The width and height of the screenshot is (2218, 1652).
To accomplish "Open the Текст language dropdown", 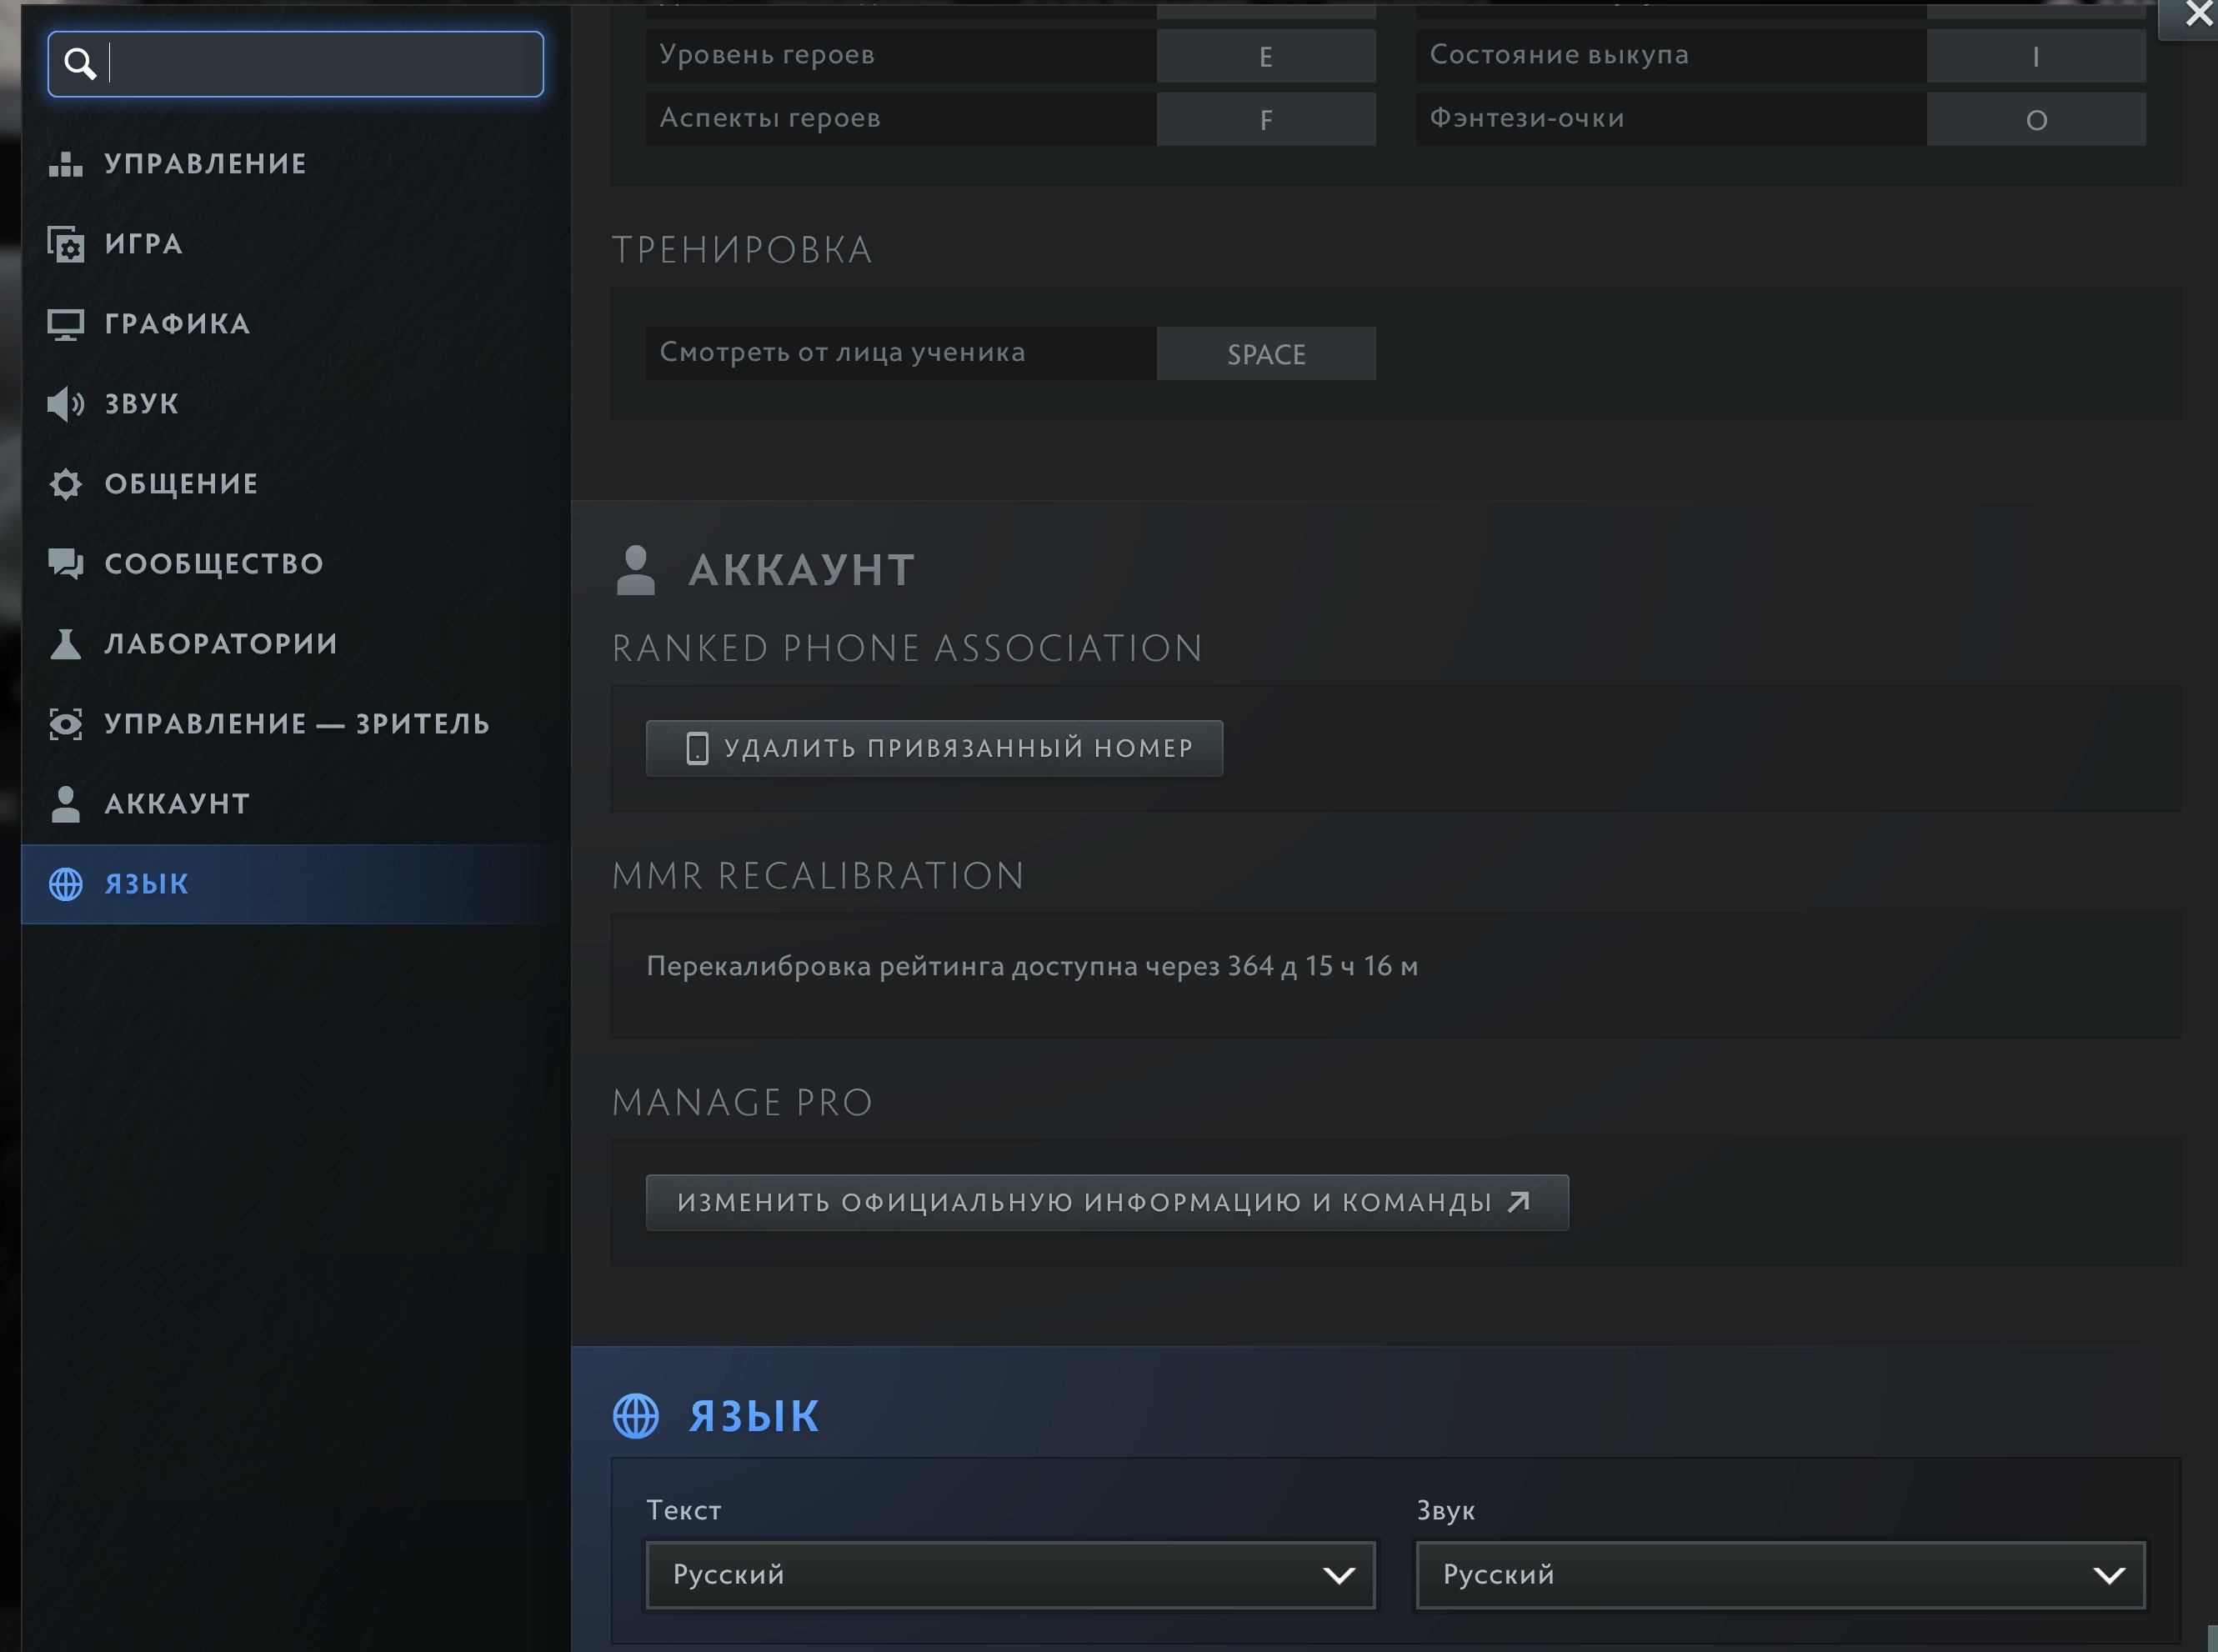I will [1010, 1575].
